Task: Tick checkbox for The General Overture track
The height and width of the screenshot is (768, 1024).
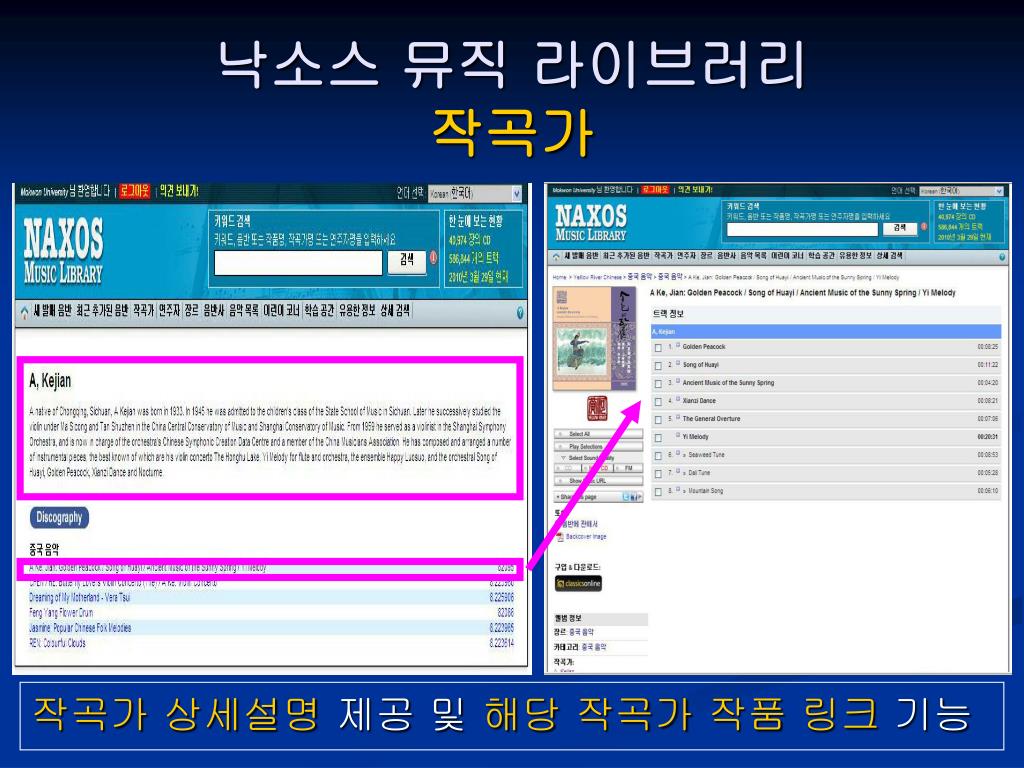Action: 658,419
